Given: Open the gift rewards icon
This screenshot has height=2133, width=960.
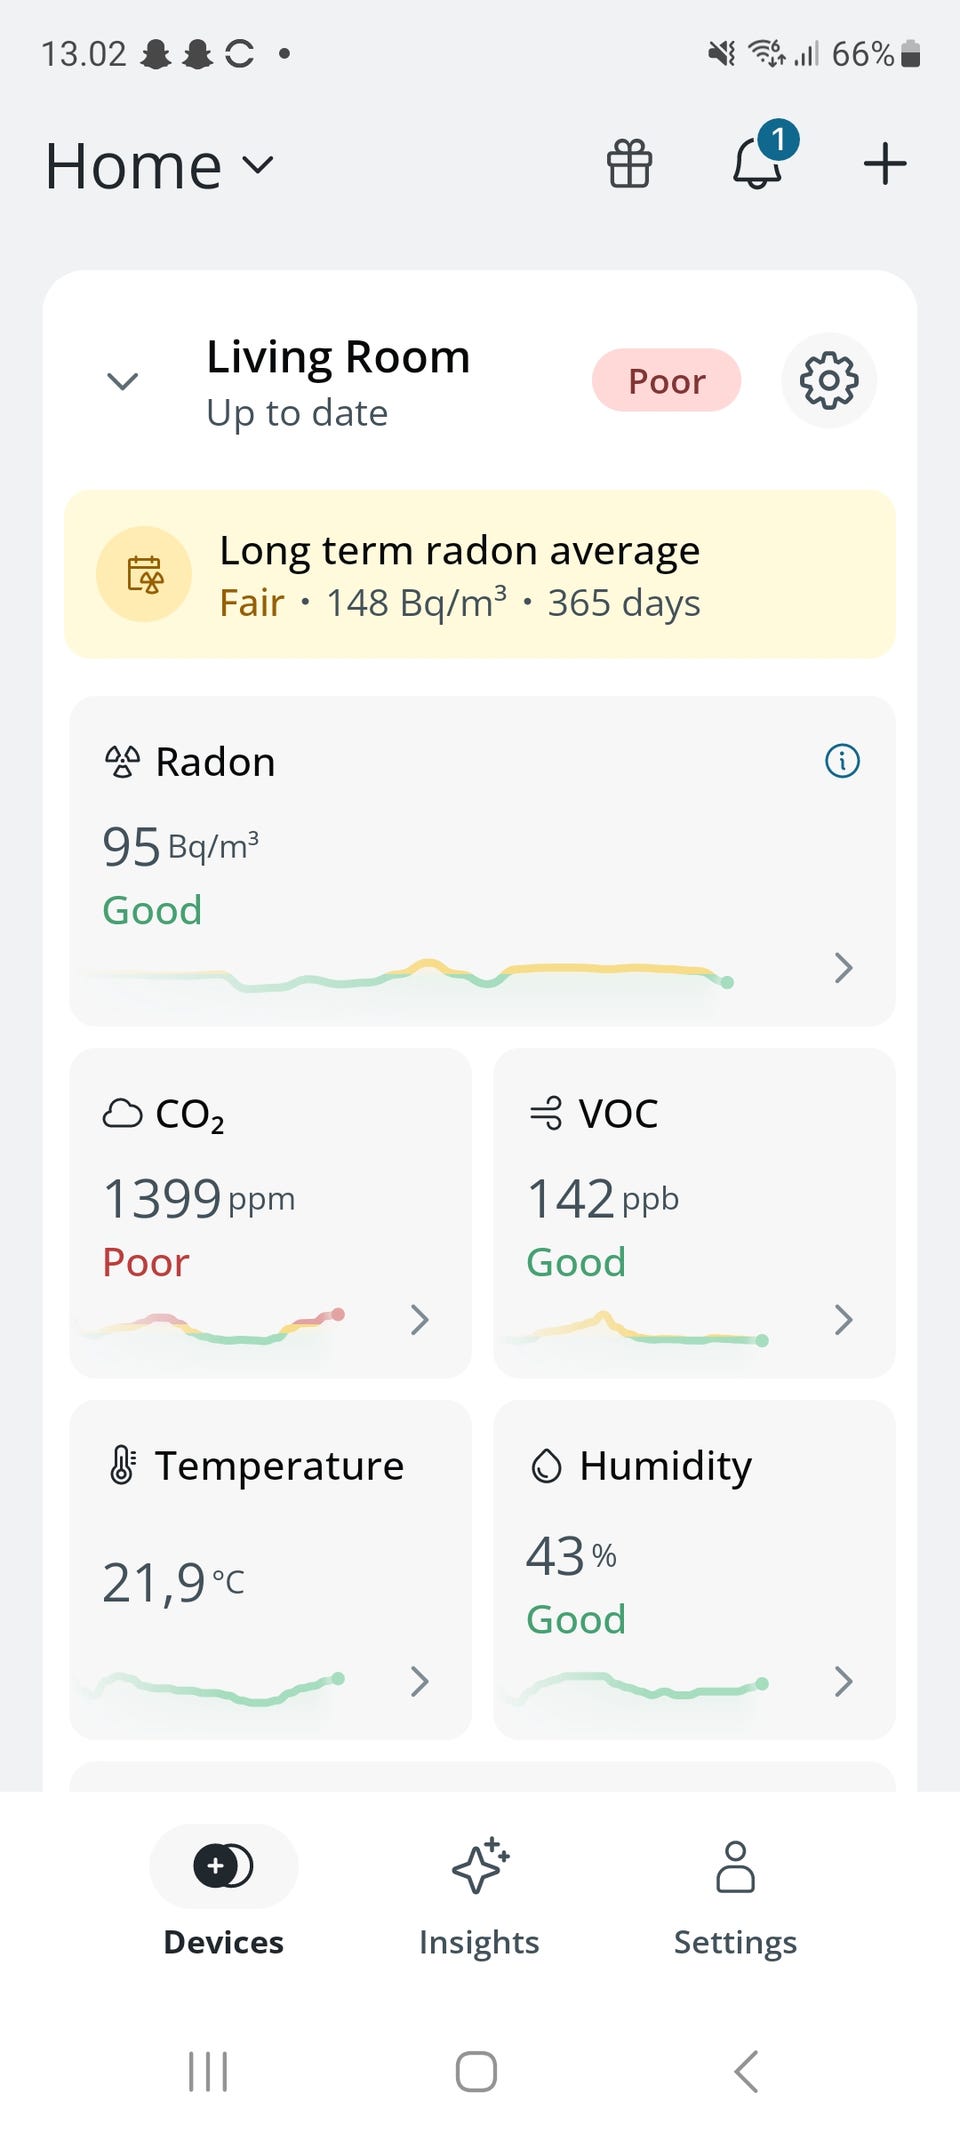Looking at the screenshot, I should tap(629, 165).
